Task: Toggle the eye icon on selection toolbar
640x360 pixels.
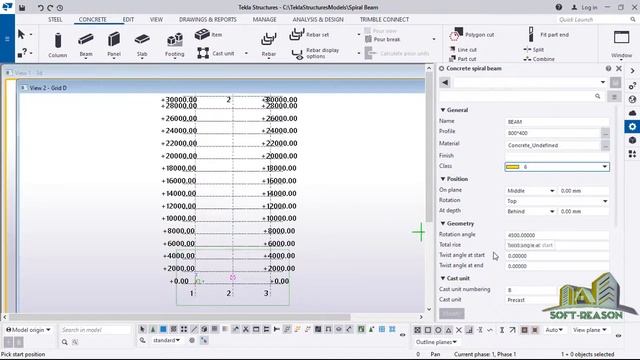Action: [x=402, y=335]
